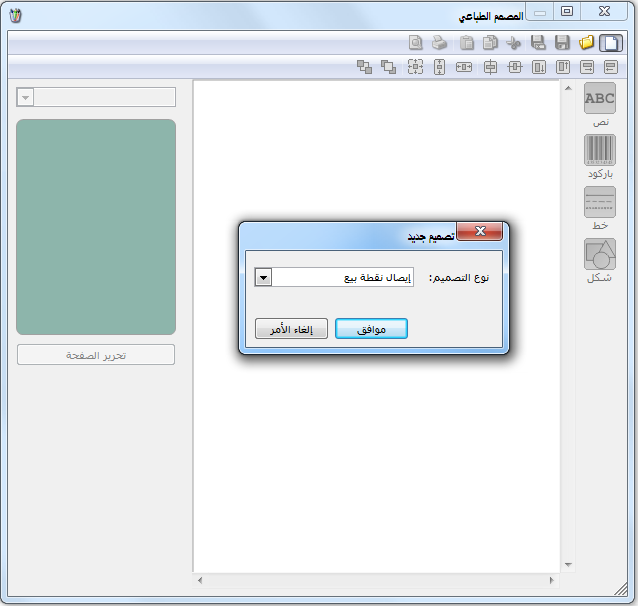Select the line (خط) tool
Screen dimensions: 638x606
pos(600,202)
